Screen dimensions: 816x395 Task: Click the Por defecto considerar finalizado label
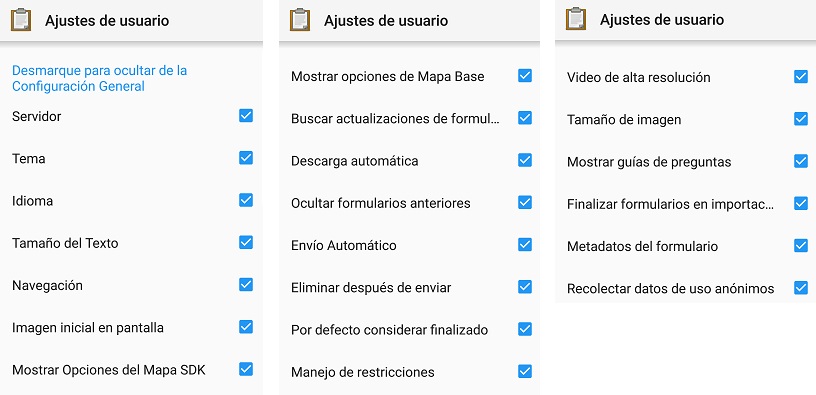click(389, 330)
